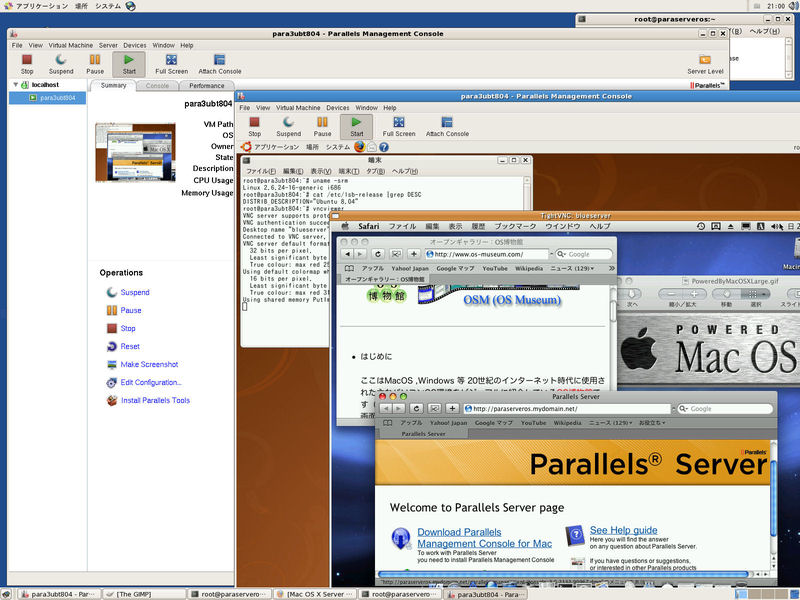Click Stop icon in front console toolbar
This screenshot has width=800, height=600.
tap(255, 122)
